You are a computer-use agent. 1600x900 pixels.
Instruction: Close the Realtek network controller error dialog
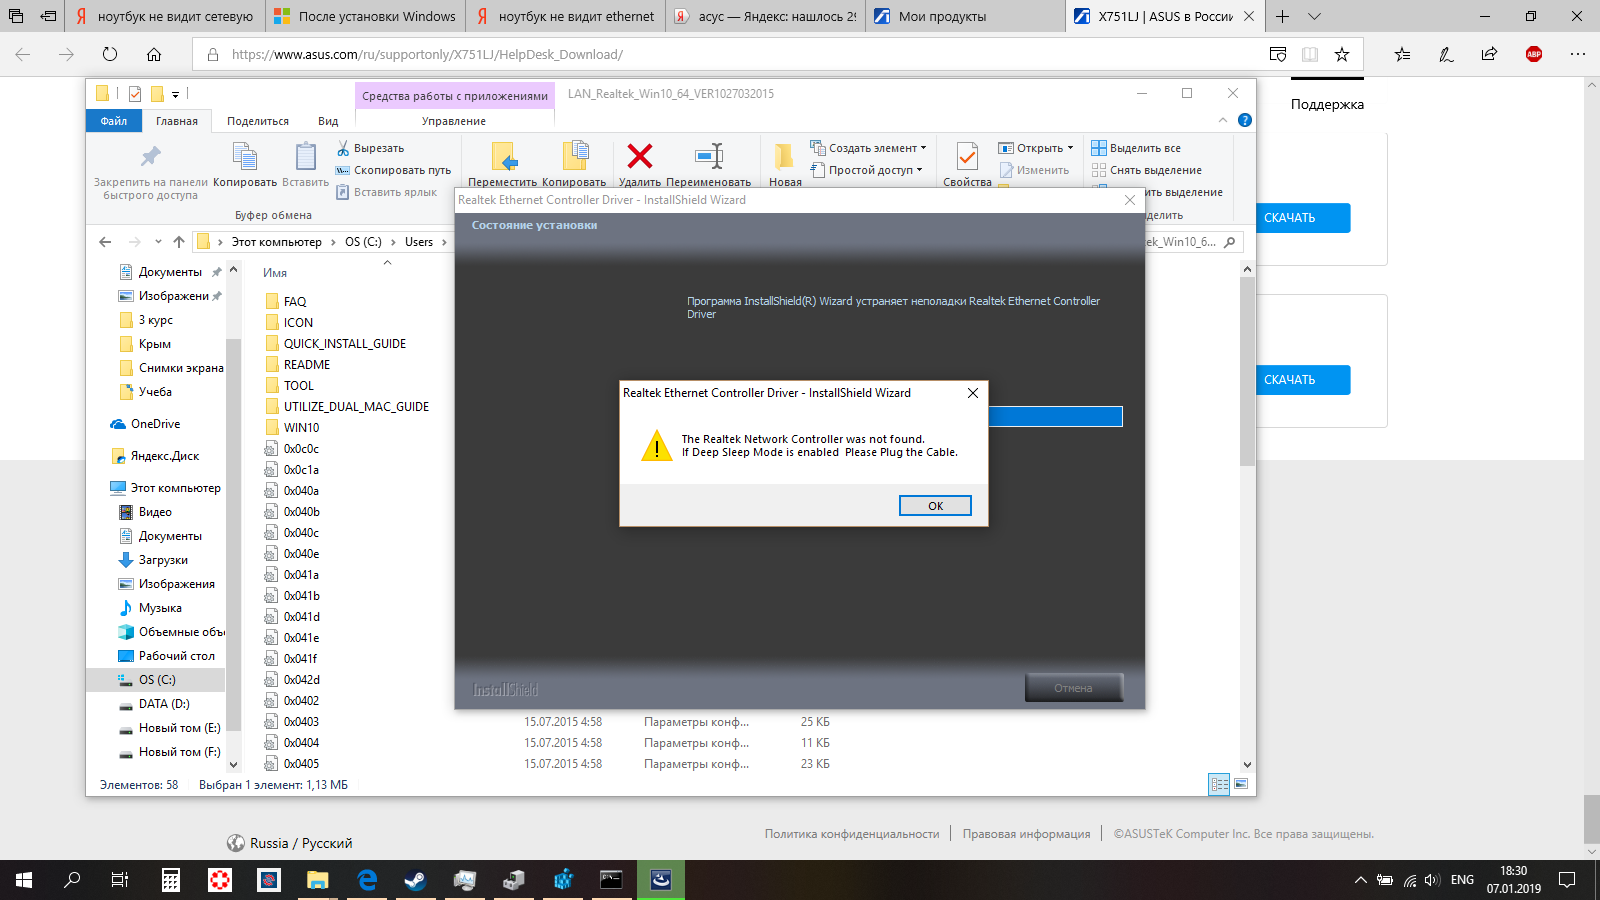[972, 393]
